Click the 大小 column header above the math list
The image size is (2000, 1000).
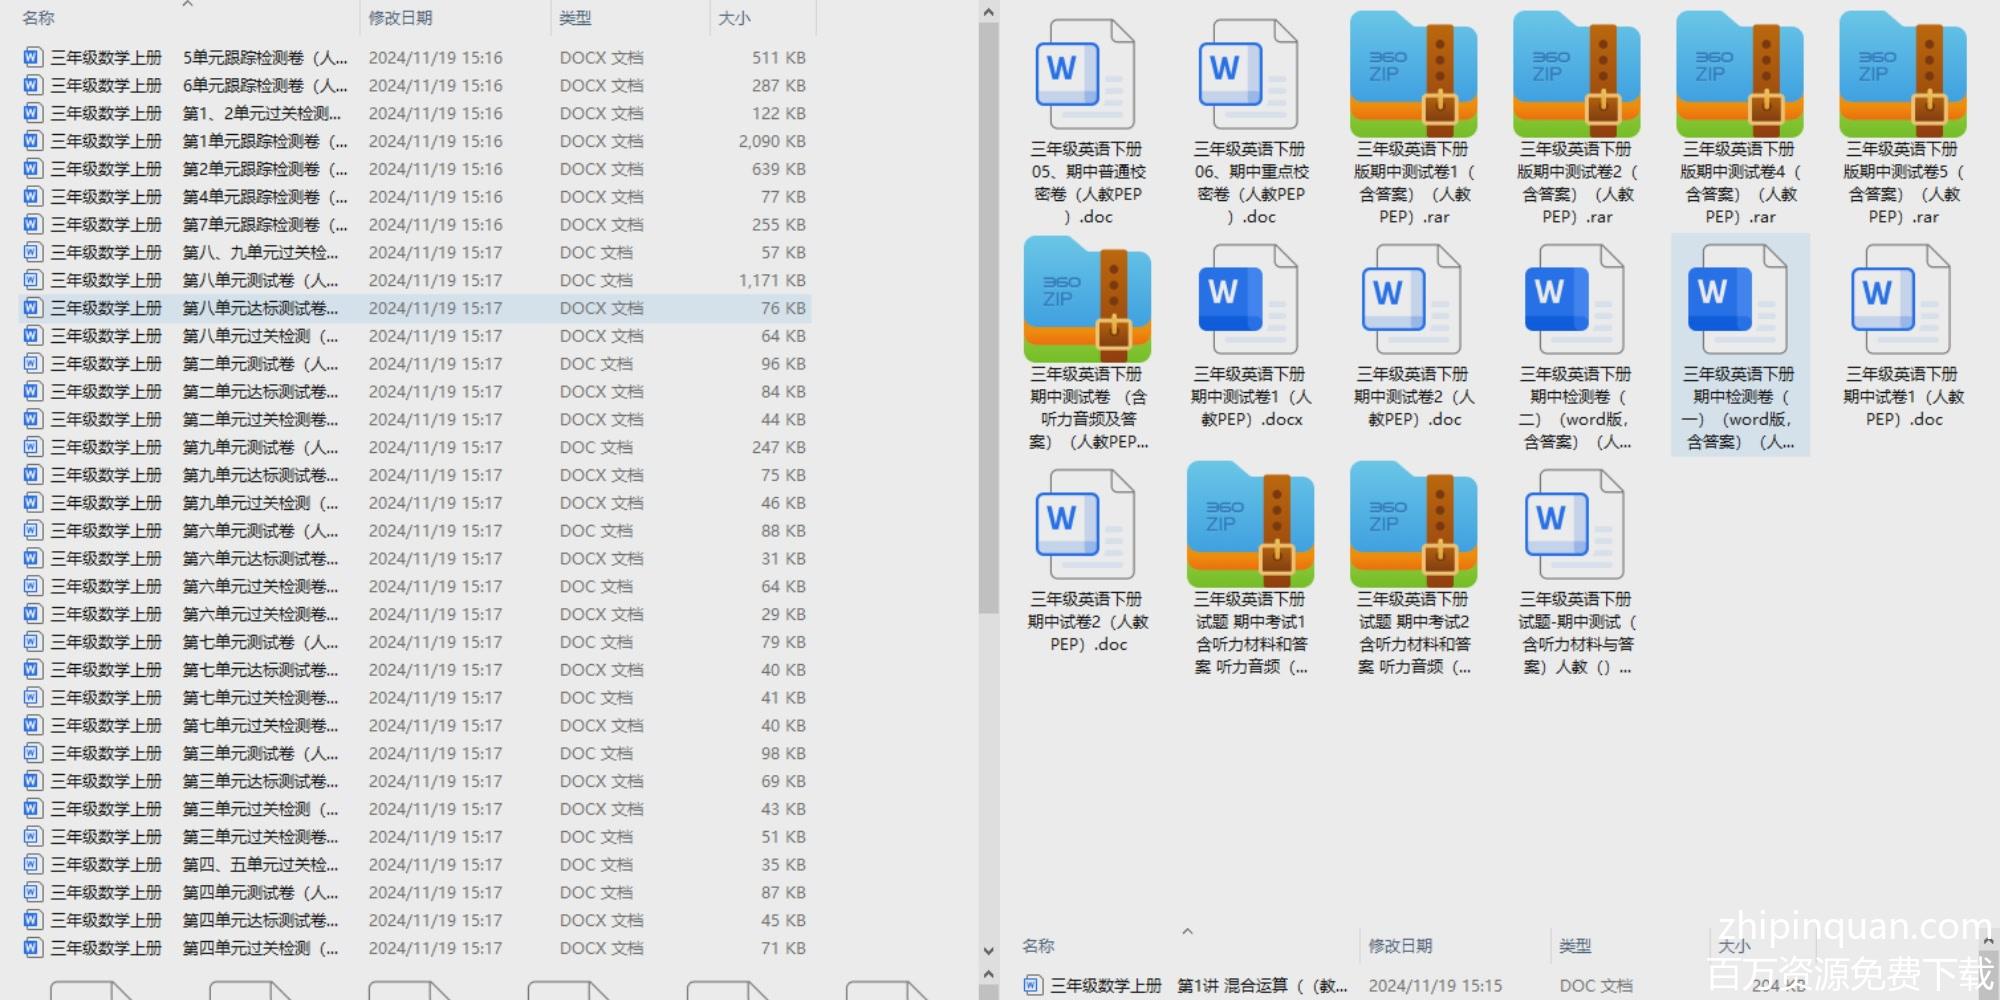[x=734, y=18]
